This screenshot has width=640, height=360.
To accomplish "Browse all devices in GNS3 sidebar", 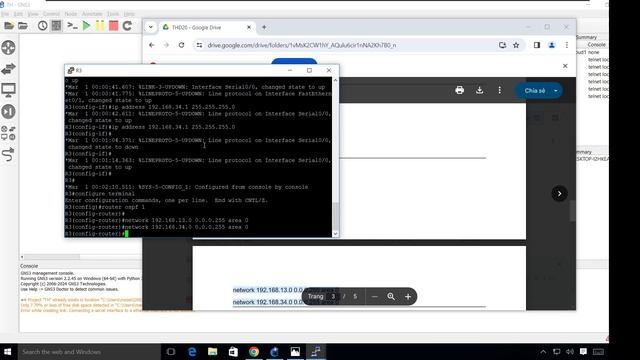I will (8, 133).
